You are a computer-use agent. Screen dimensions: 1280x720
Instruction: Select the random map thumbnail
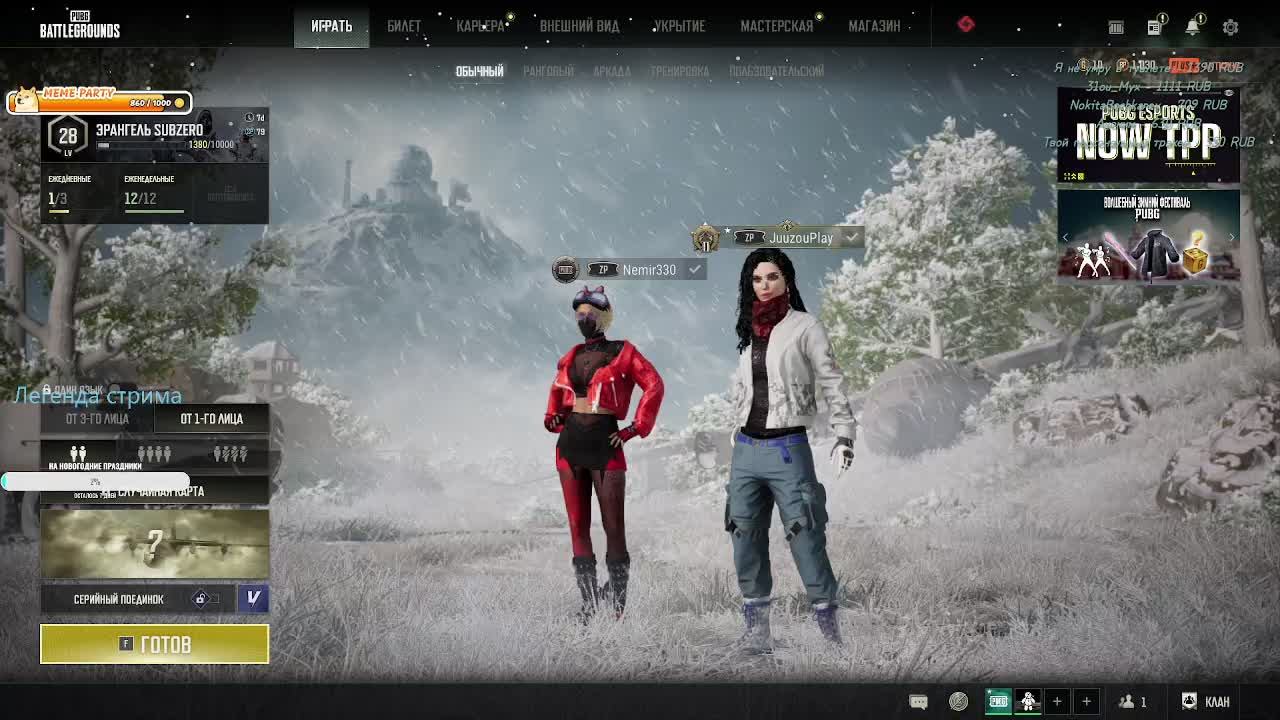click(x=154, y=544)
